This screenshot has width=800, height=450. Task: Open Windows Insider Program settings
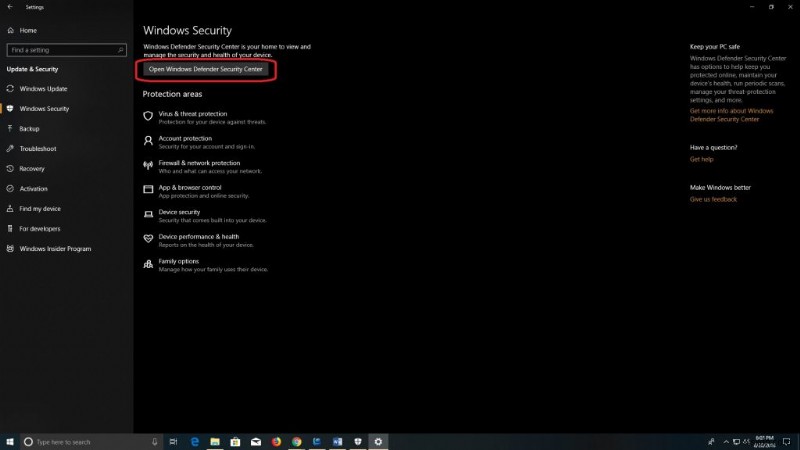tap(49, 248)
